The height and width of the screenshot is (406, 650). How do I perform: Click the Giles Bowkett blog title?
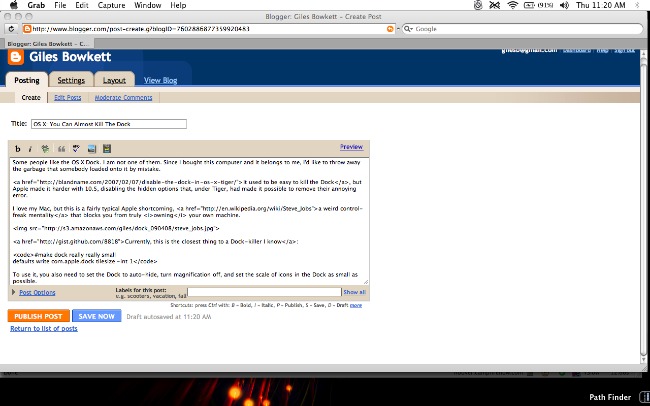pos(70,57)
